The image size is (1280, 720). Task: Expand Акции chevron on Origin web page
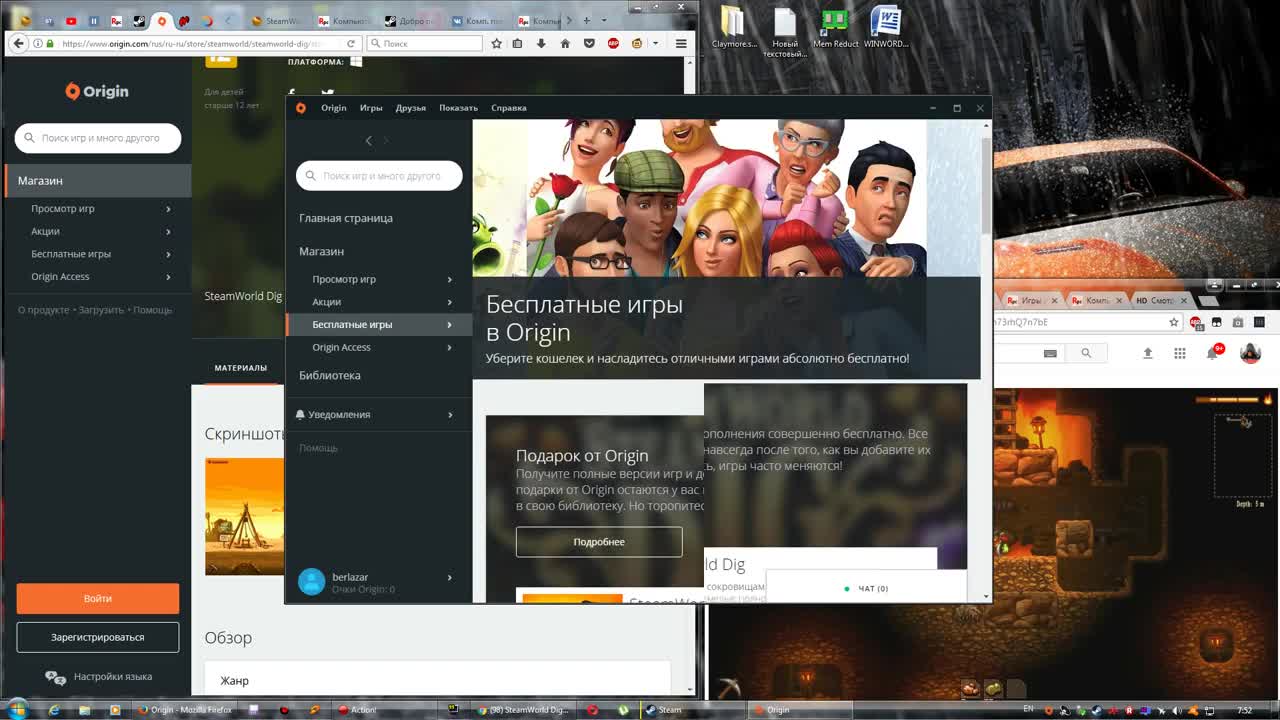click(x=168, y=232)
